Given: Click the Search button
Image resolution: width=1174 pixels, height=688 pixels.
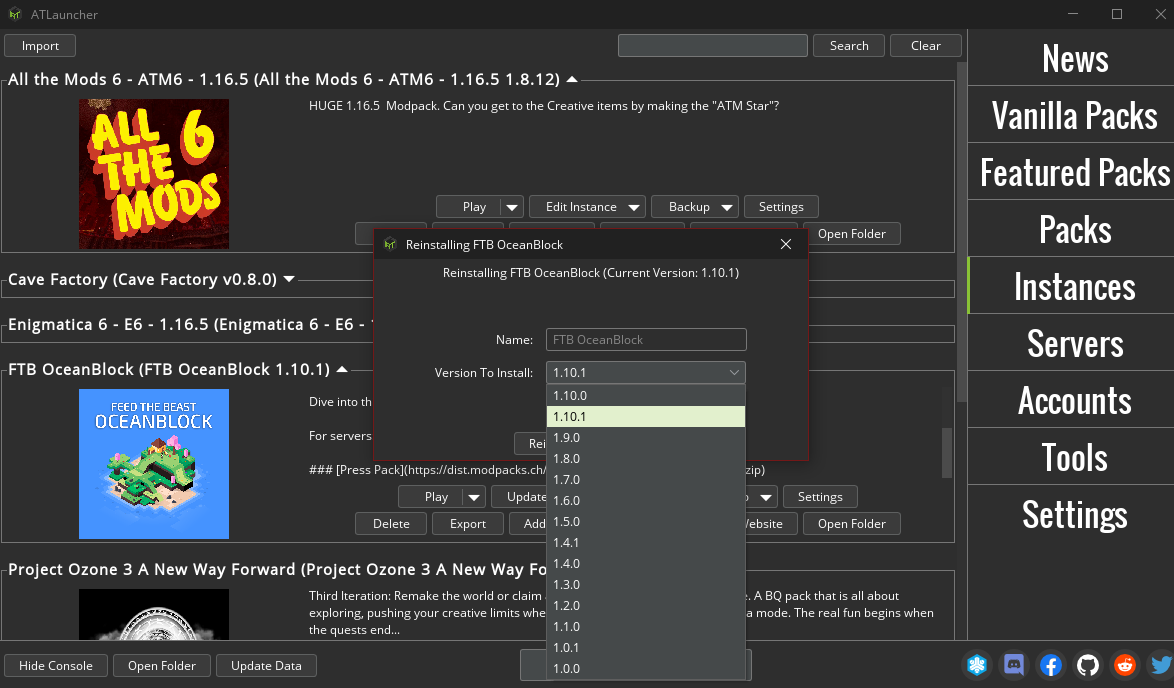Looking at the screenshot, I should [849, 46].
